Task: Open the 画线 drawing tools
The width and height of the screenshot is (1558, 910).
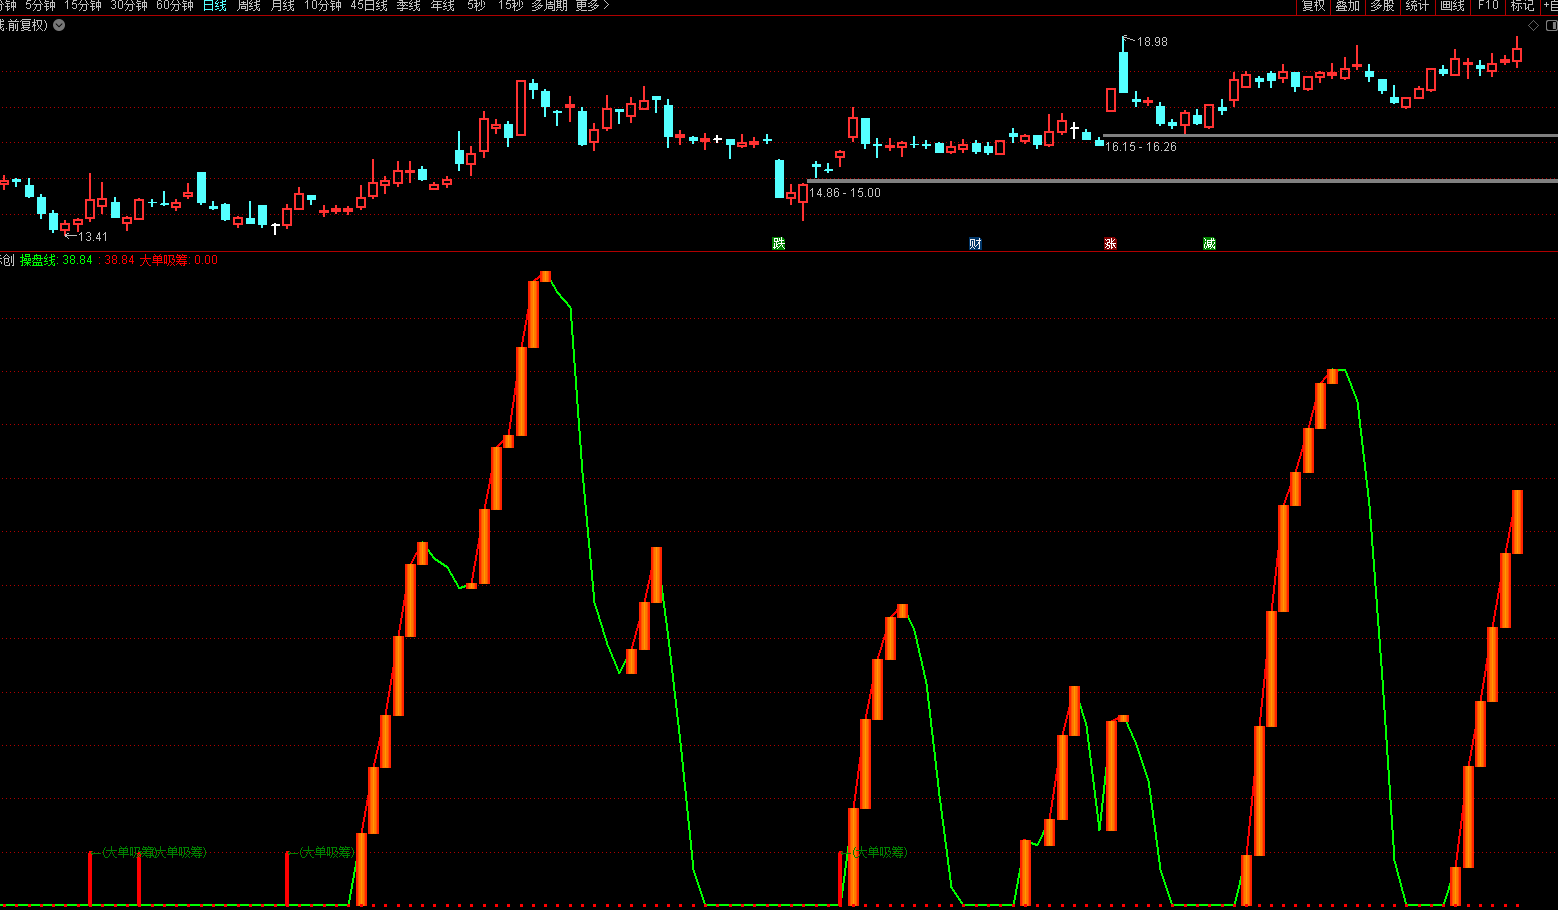Action: (1452, 6)
